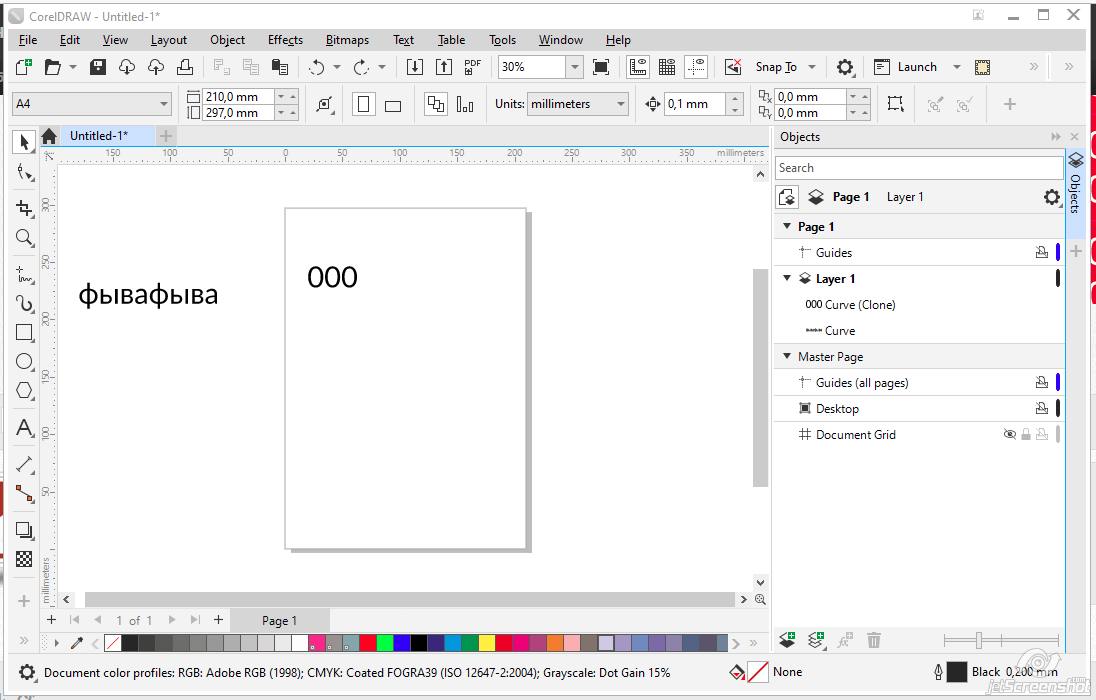The image size is (1096, 700).
Task: Publish to PDF icon
Action: [473, 67]
